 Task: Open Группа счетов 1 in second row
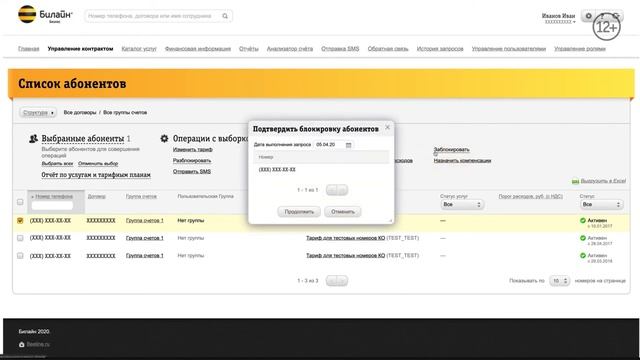click(144, 238)
